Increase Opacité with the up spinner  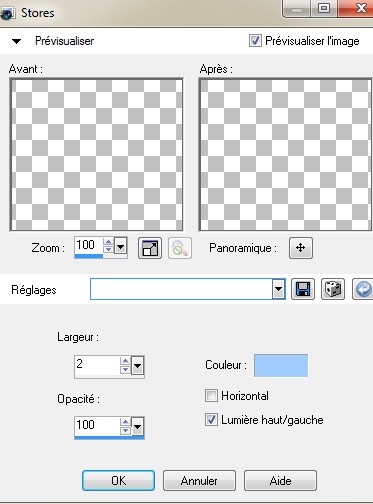point(125,422)
